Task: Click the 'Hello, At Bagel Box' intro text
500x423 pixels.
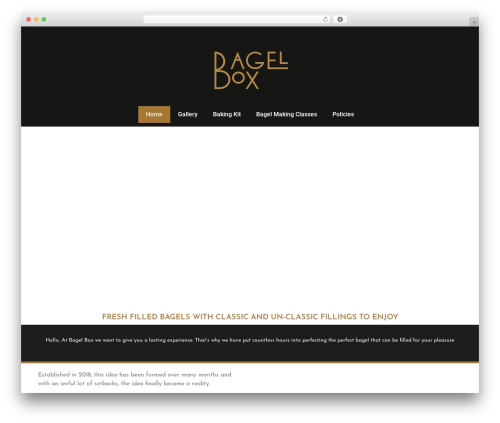Action: tap(250, 340)
